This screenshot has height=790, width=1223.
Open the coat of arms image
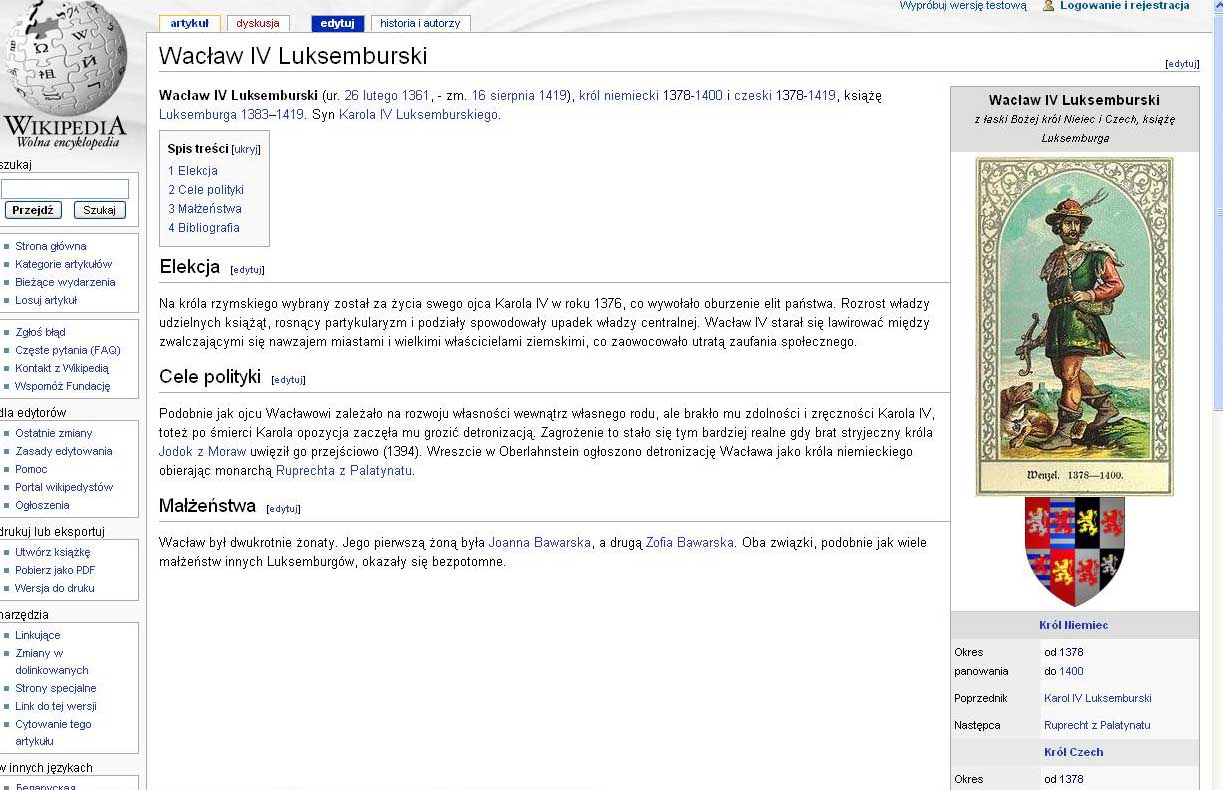(x=1074, y=551)
